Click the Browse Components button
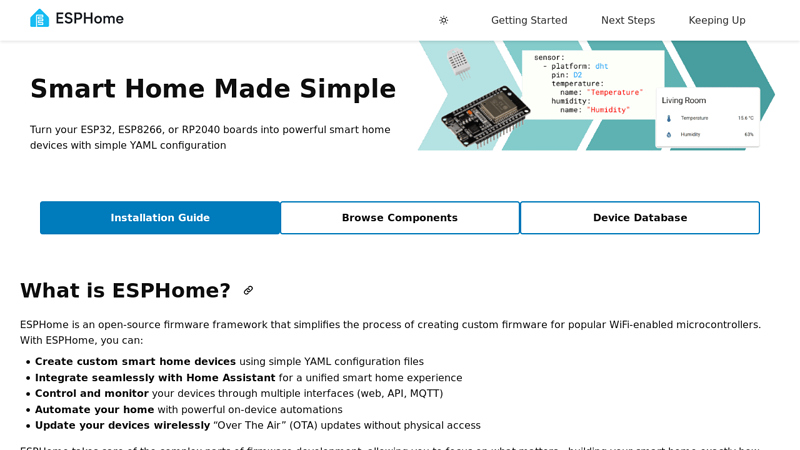 400,218
